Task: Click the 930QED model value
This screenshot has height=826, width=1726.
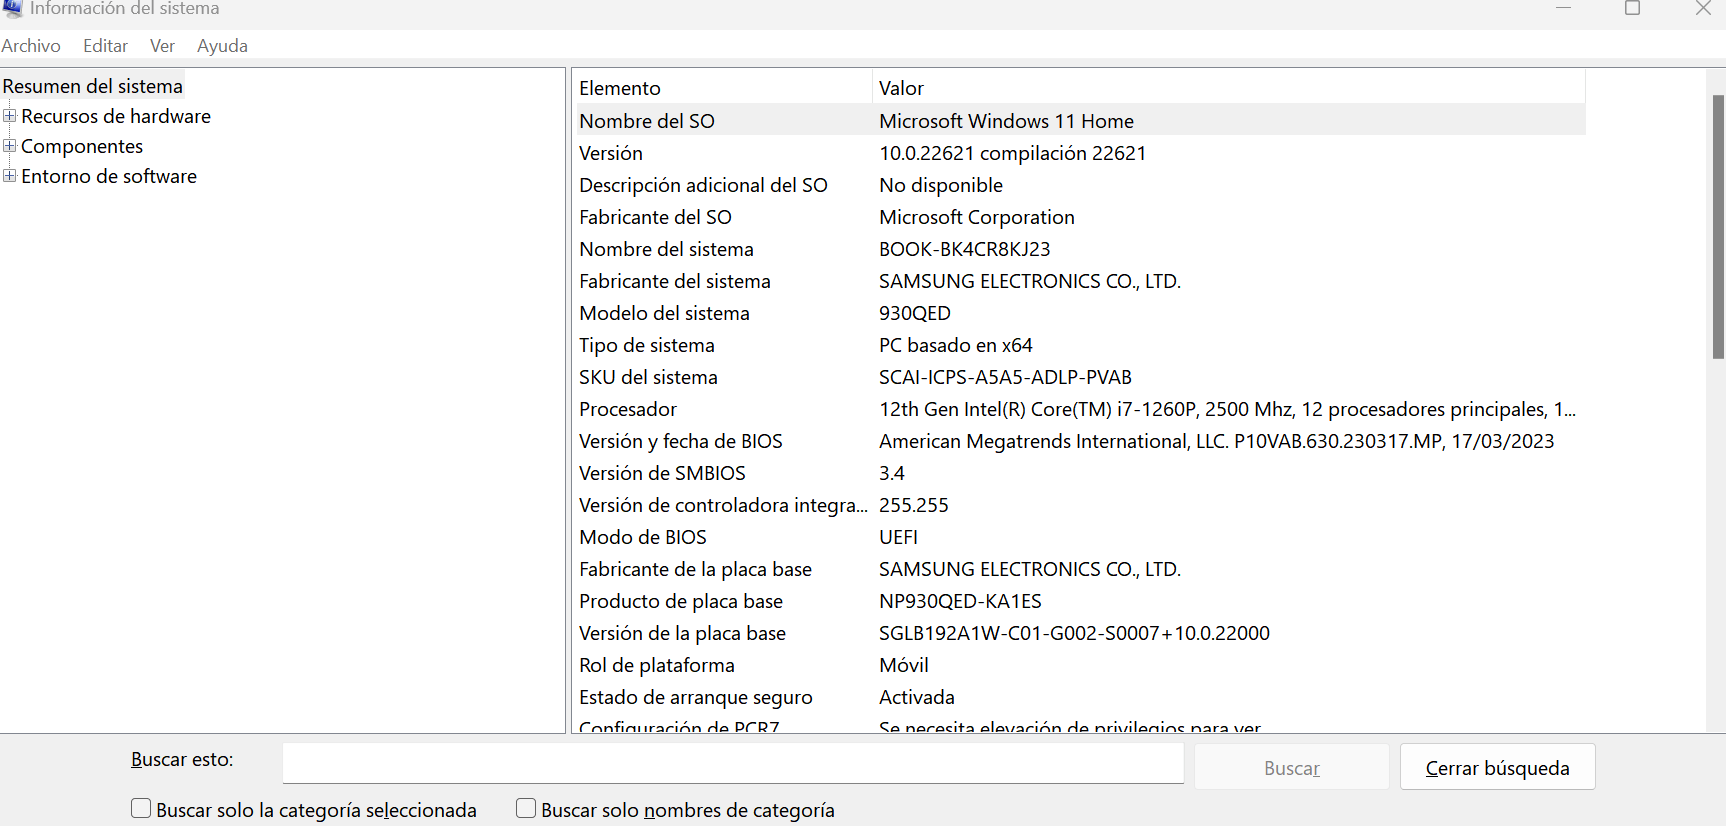Action: click(915, 313)
